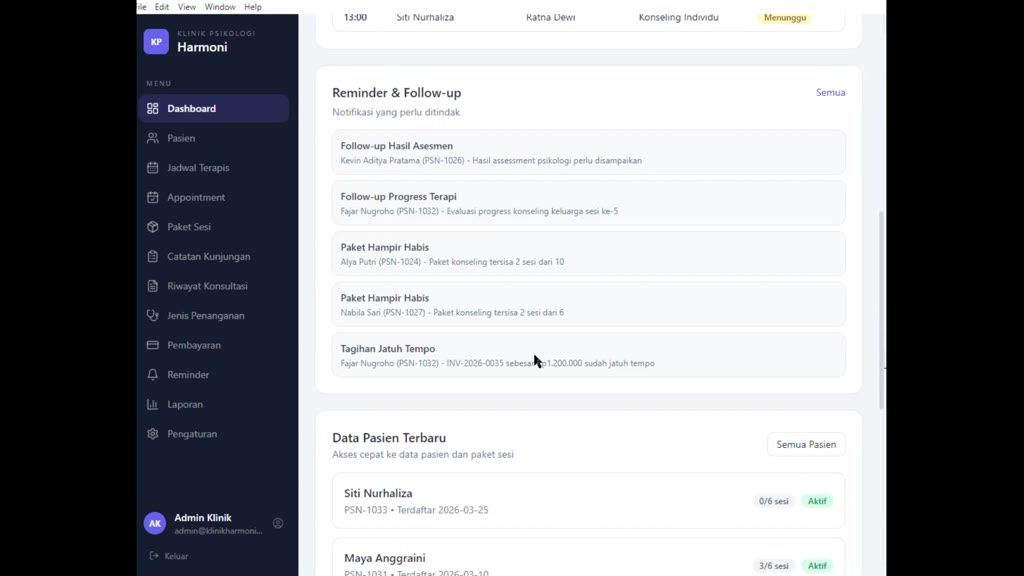Click the 0/6 sesi badge
Screen dimensions: 1024x576
774,501
